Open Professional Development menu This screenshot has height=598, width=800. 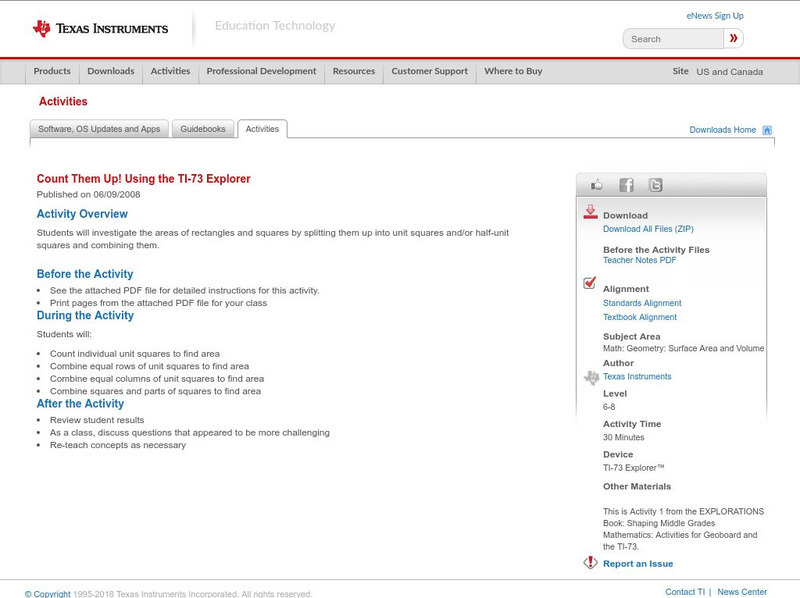point(261,71)
